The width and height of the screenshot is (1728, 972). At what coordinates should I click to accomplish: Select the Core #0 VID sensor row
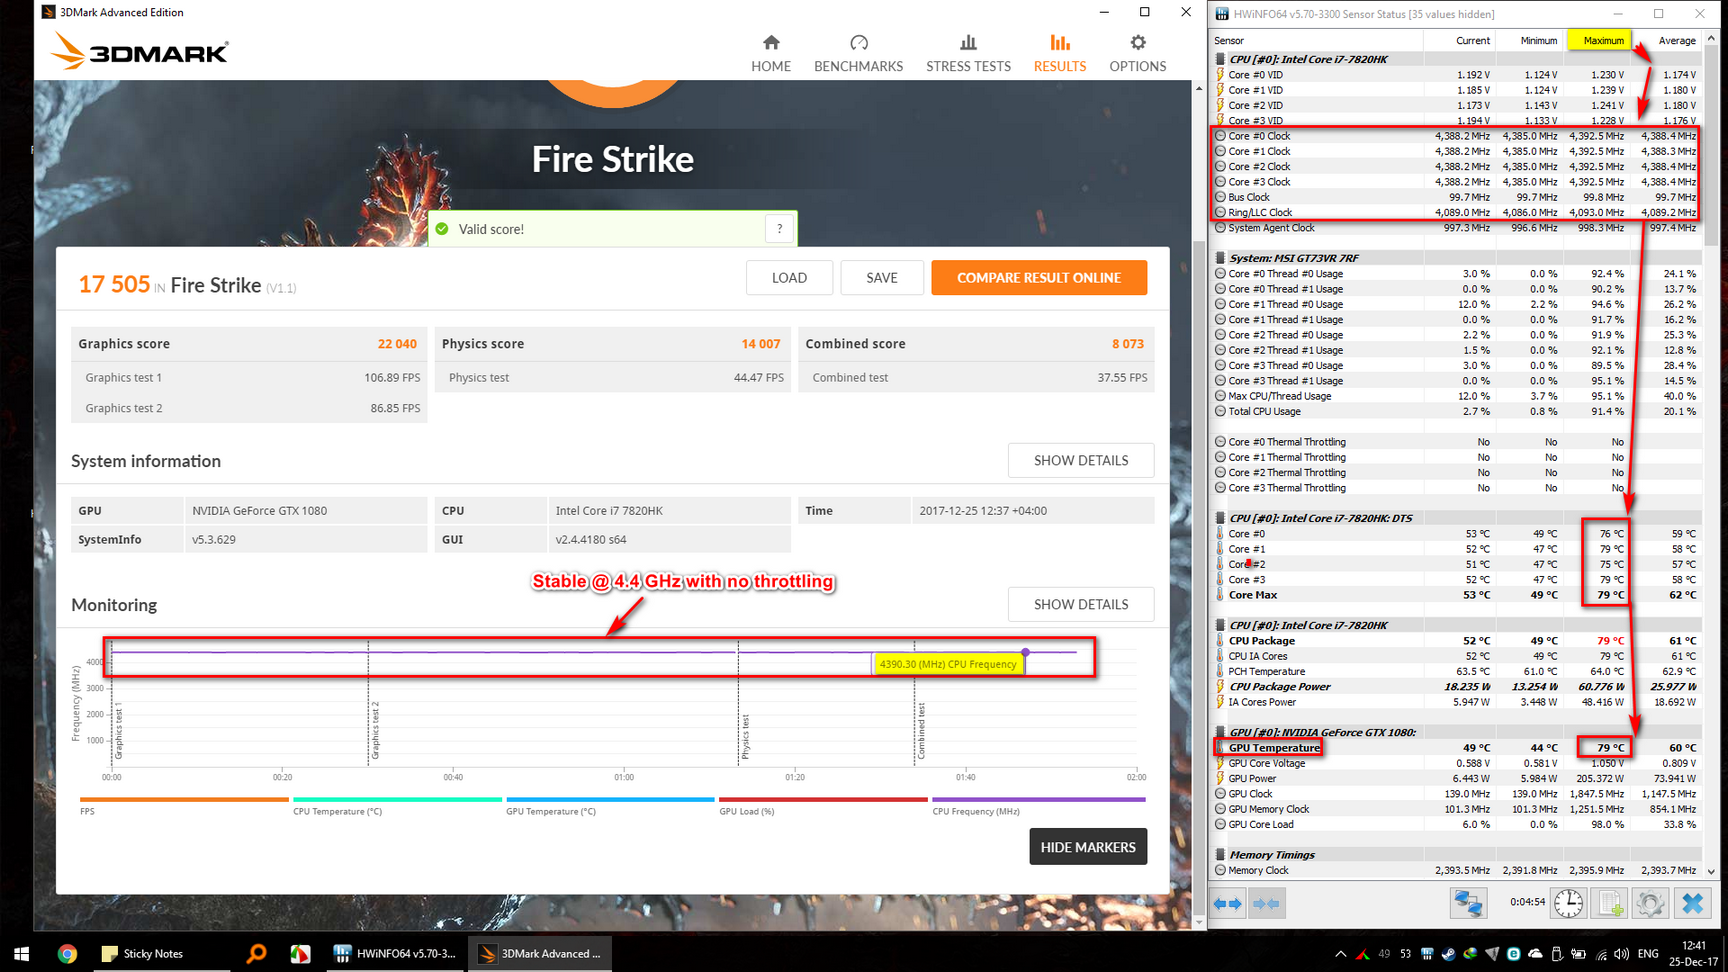(1457, 75)
